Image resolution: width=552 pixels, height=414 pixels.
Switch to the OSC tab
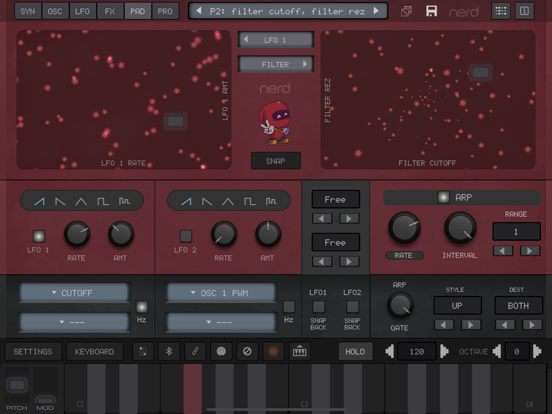55,11
